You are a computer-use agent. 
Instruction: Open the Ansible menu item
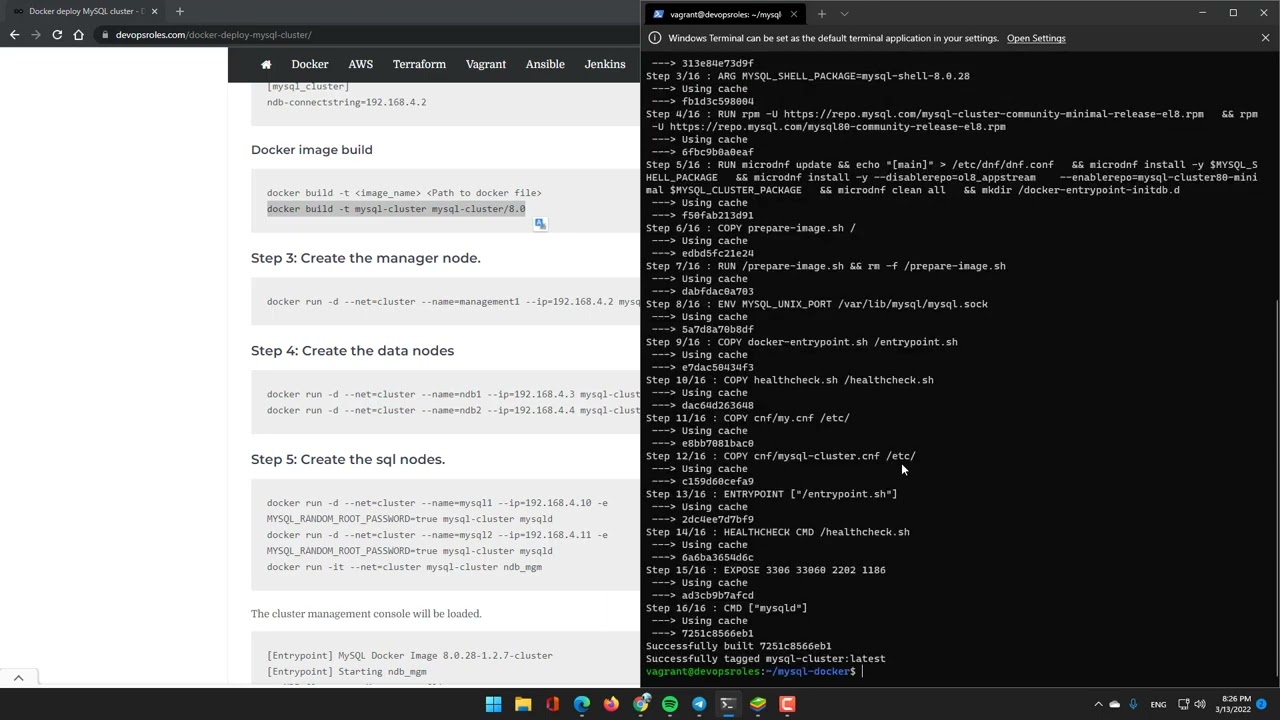[545, 64]
